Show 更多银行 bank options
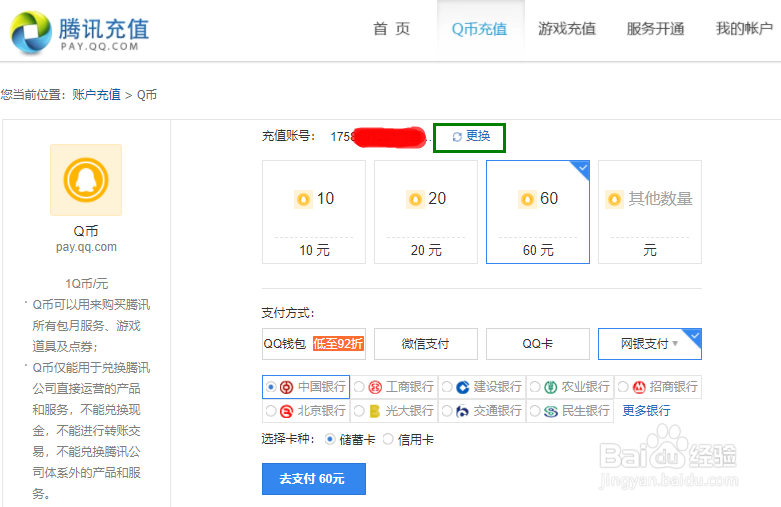Image resolution: width=781 pixels, height=507 pixels. (x=646, y=411)
